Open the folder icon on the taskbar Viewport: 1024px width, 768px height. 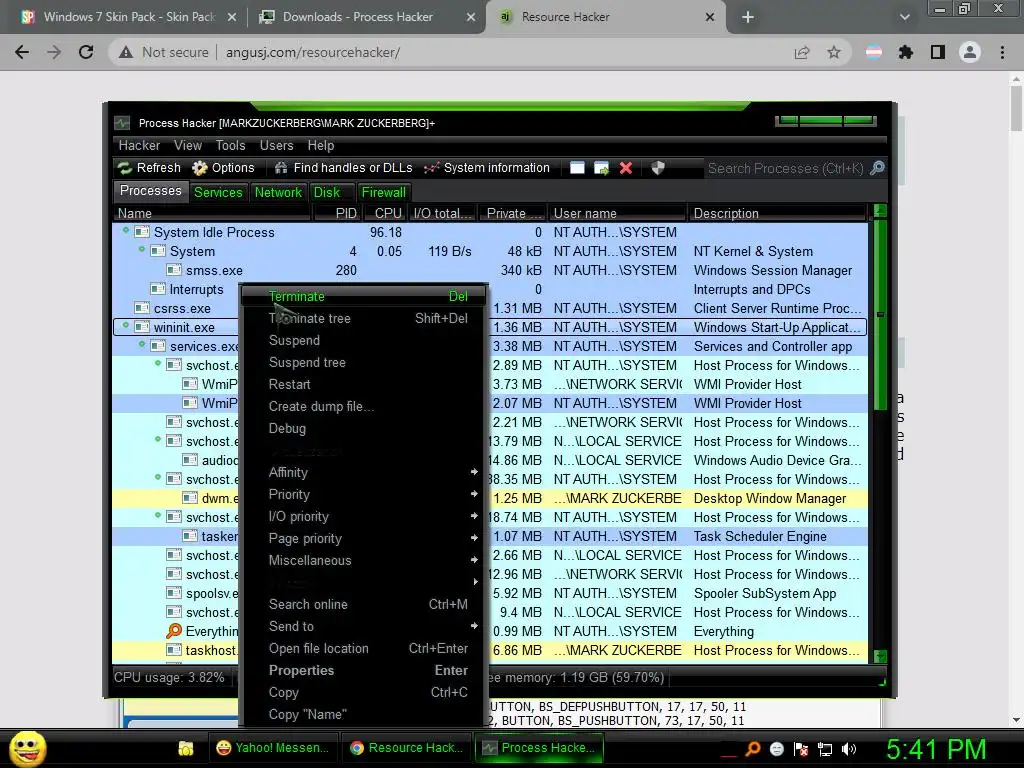[x=185, y=748]
